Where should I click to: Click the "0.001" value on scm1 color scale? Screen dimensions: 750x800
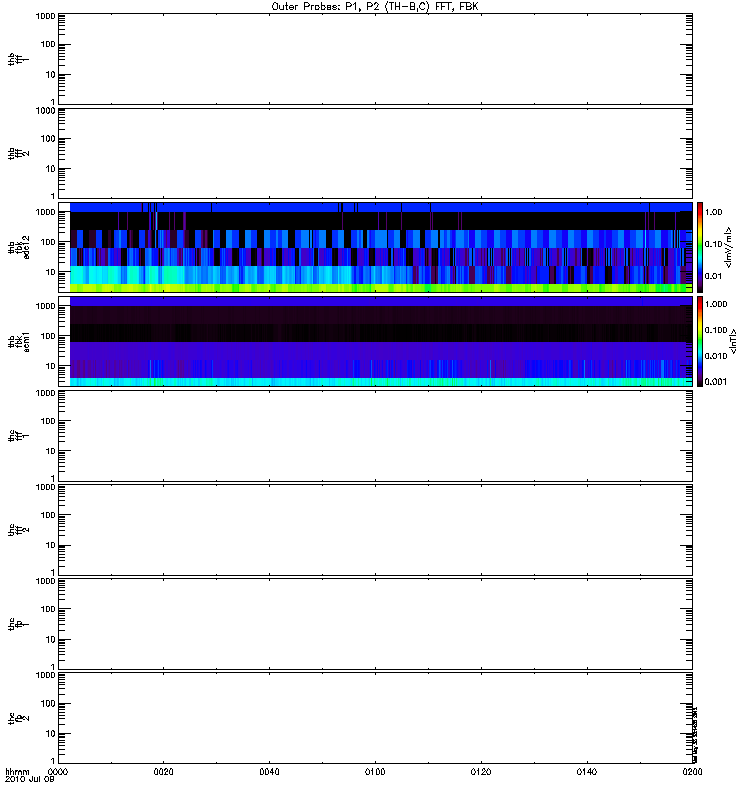coord(716,382)
